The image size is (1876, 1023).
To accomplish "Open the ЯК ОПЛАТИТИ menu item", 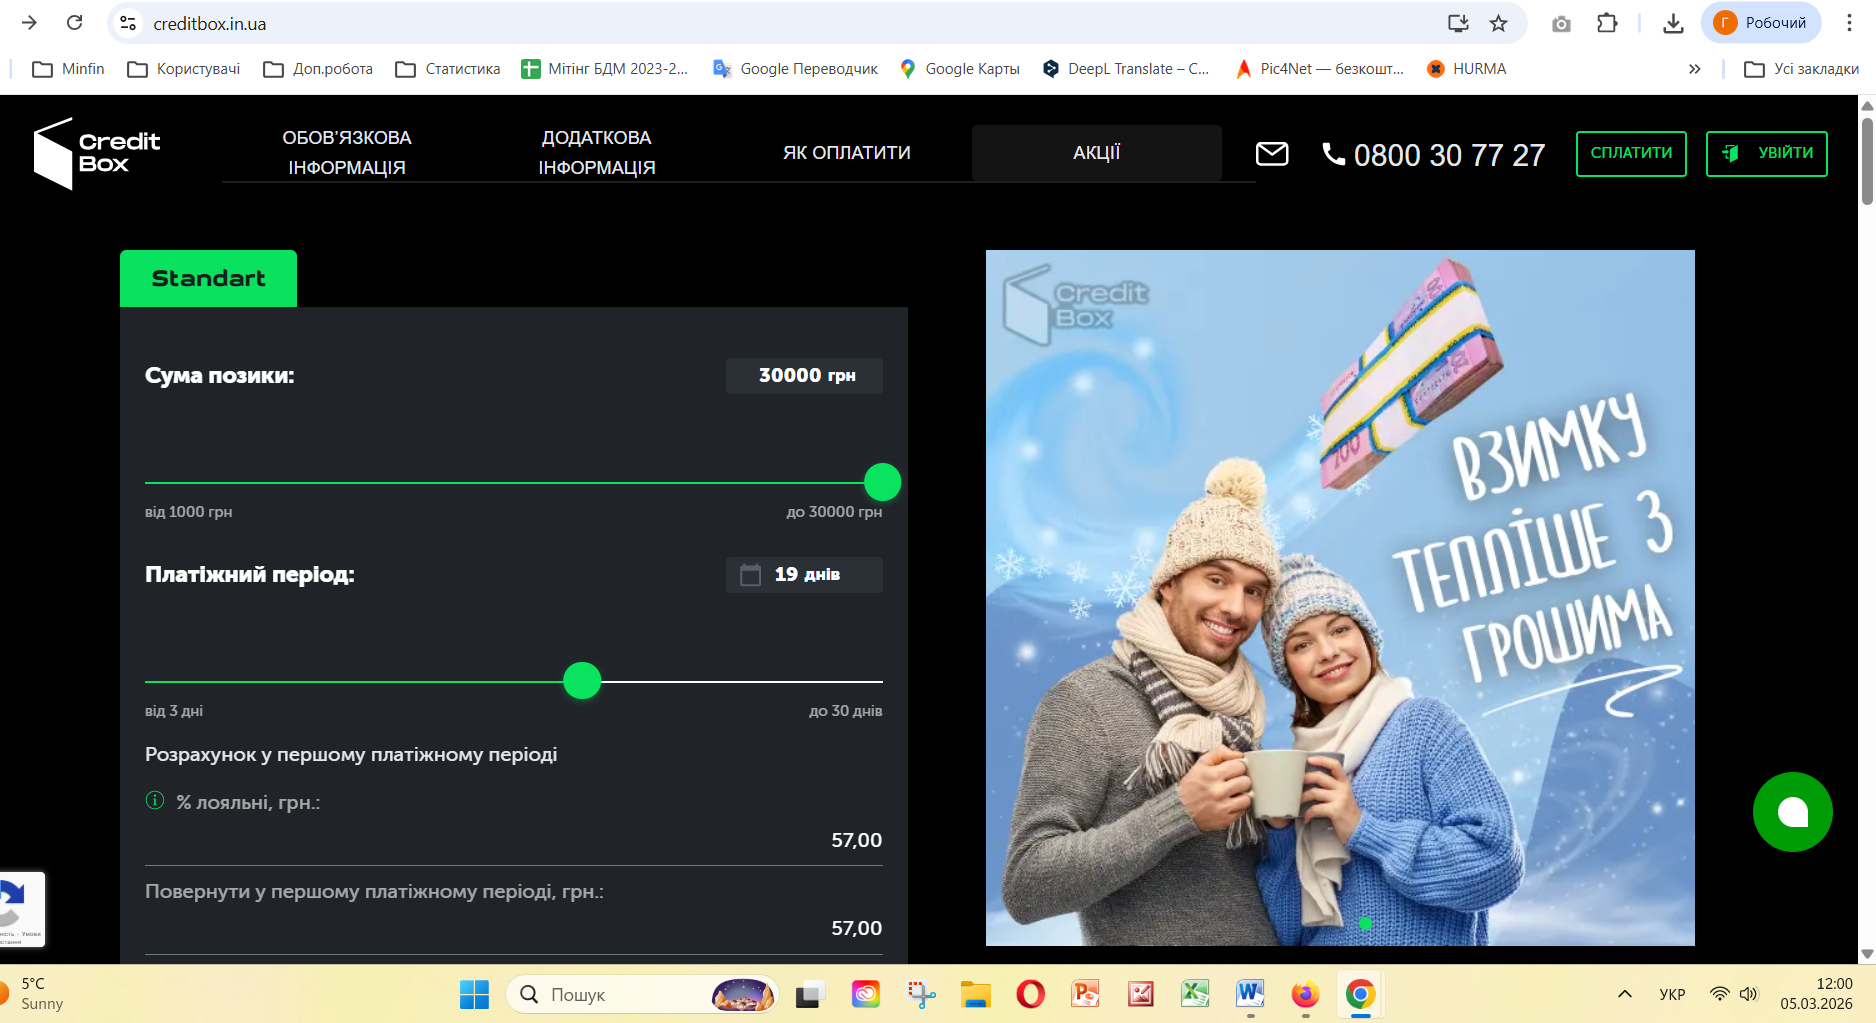I will [x=847, y=153].
